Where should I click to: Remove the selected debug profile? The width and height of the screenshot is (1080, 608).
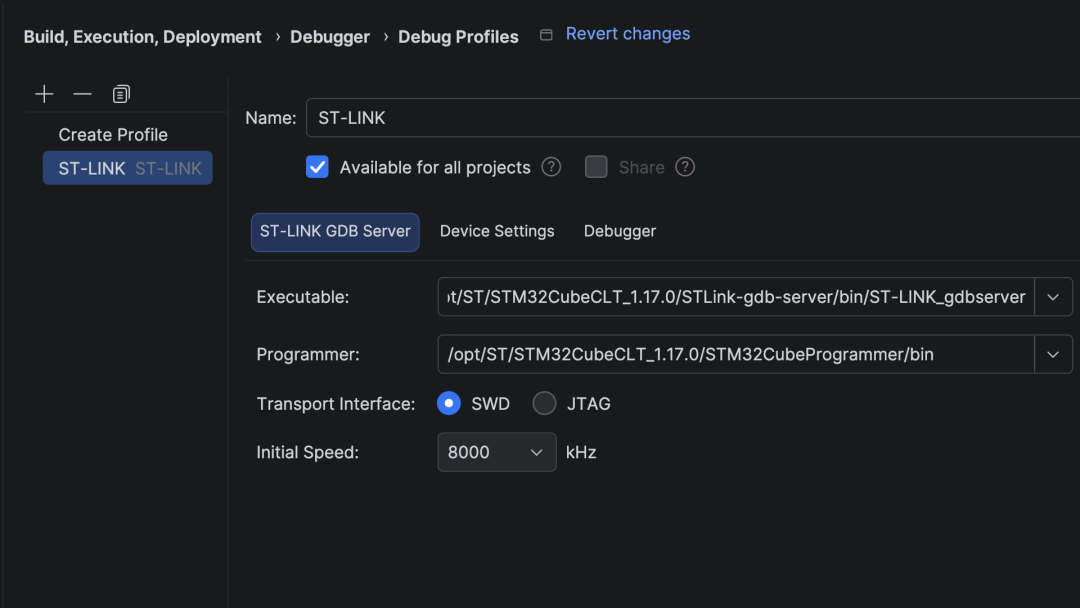(x=83, y=94)
